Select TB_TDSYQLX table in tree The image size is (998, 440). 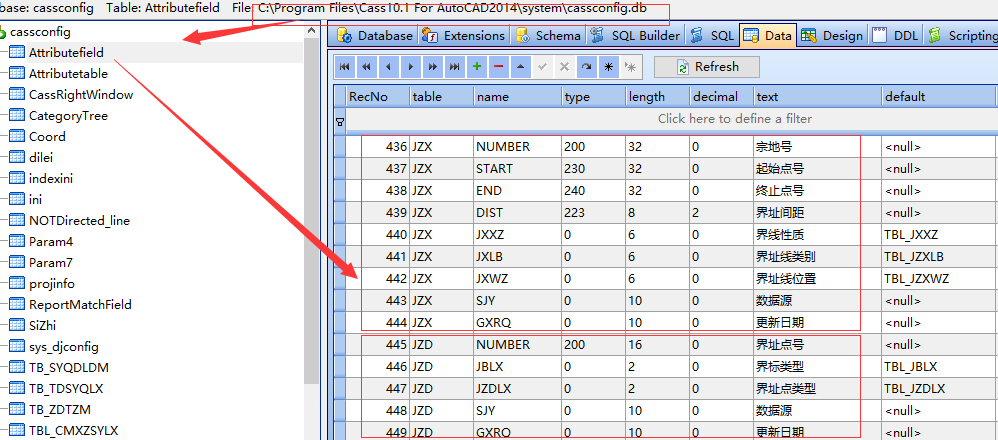click(66, 389)
